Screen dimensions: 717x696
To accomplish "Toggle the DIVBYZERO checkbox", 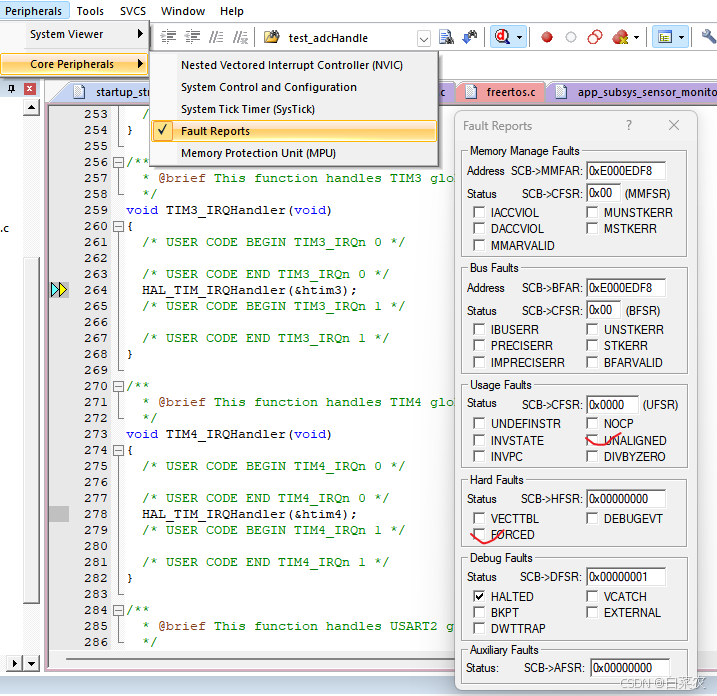I will point(592,456).
